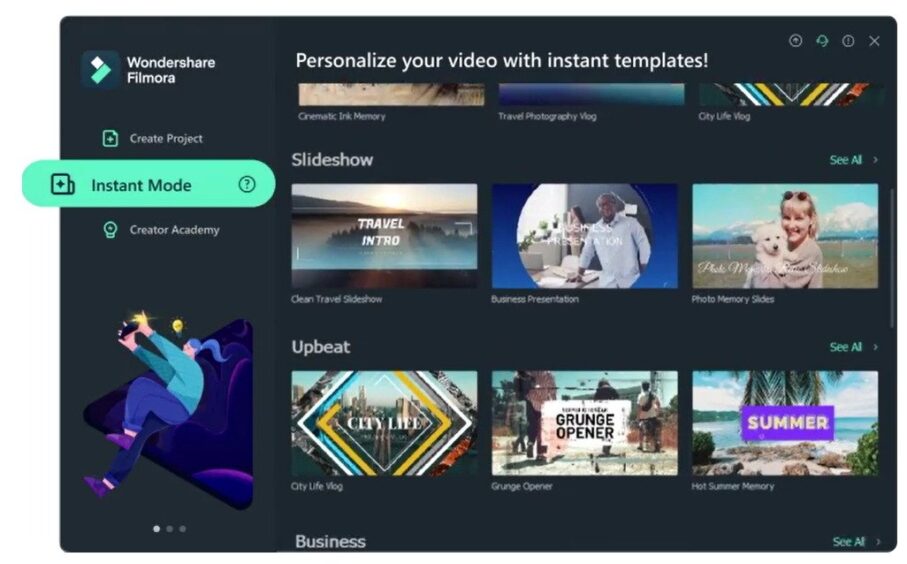Choose the Business Presentation template
Screen dimensions: 907x564
coord(584,236)
